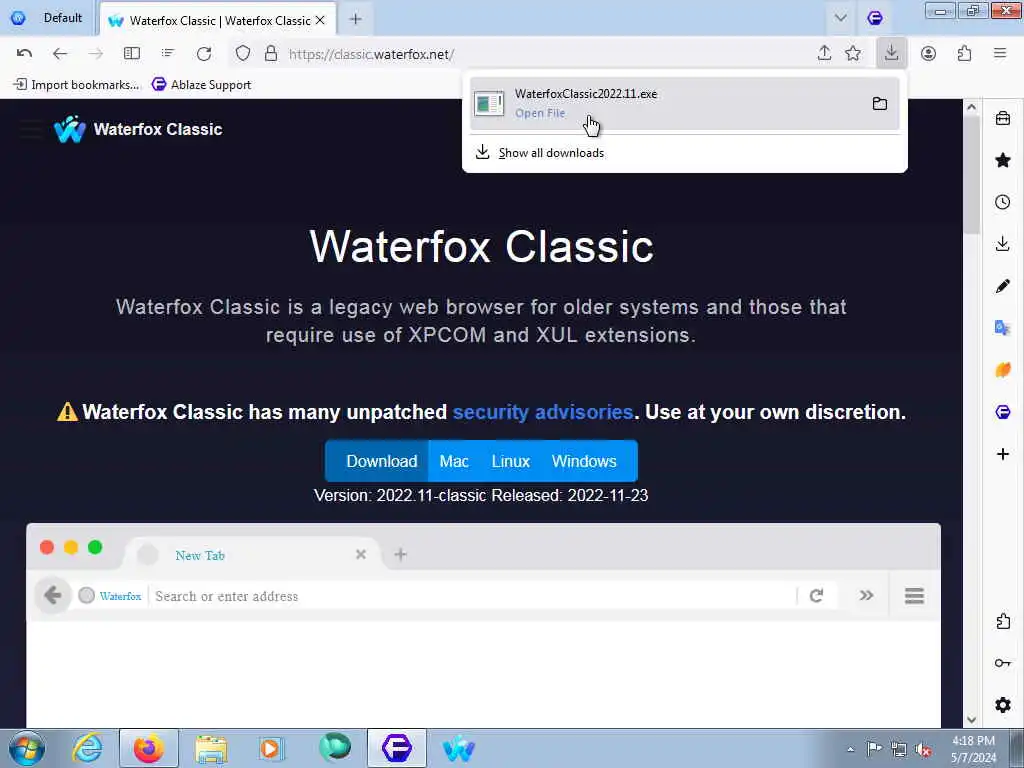The width and height of the screenshot is (1024, 768).
Task: Click the muted volume tray icon
Action: [x=923, y=750]
